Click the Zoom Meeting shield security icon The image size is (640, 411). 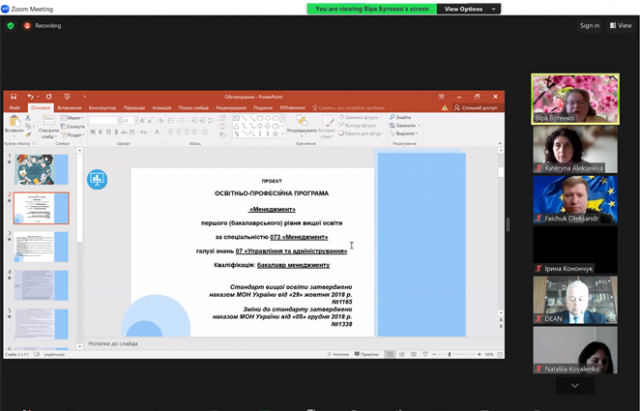click(x=11, y=26)
